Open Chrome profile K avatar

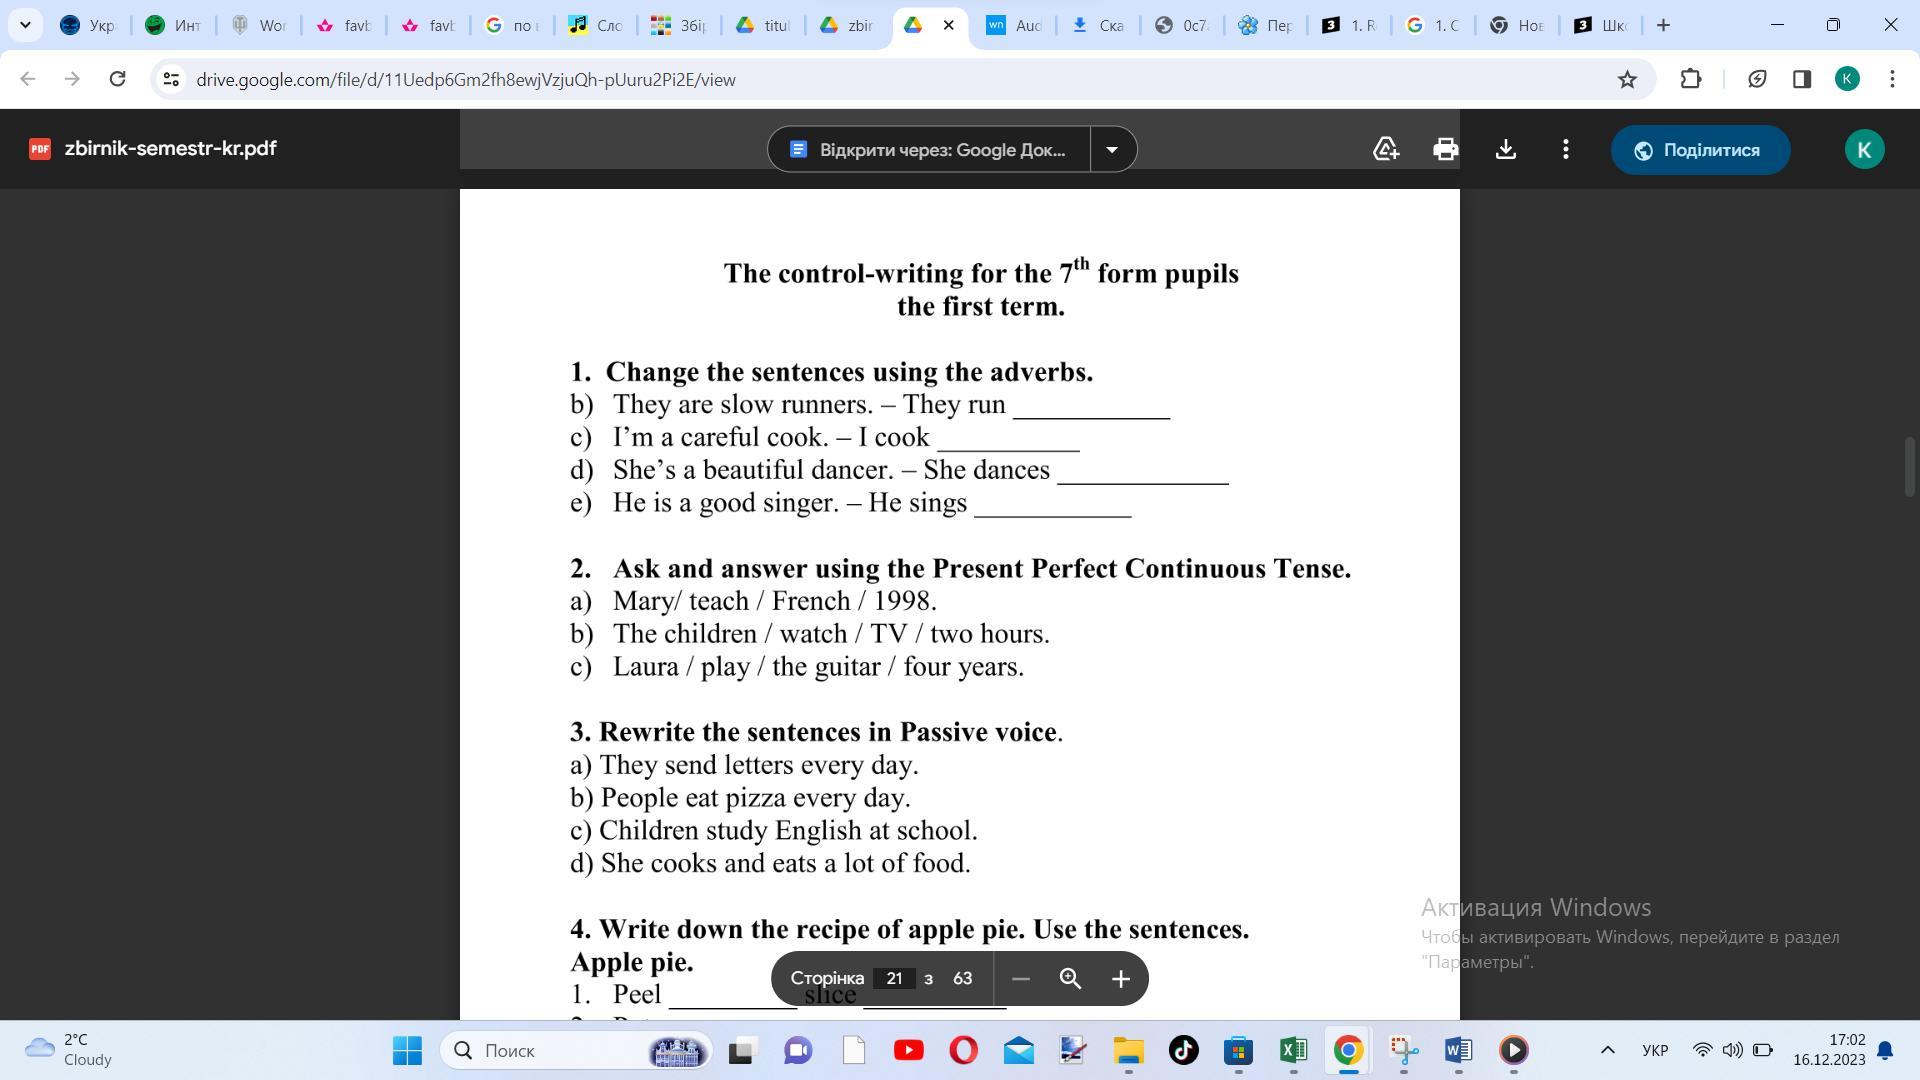coord(1847,79)
